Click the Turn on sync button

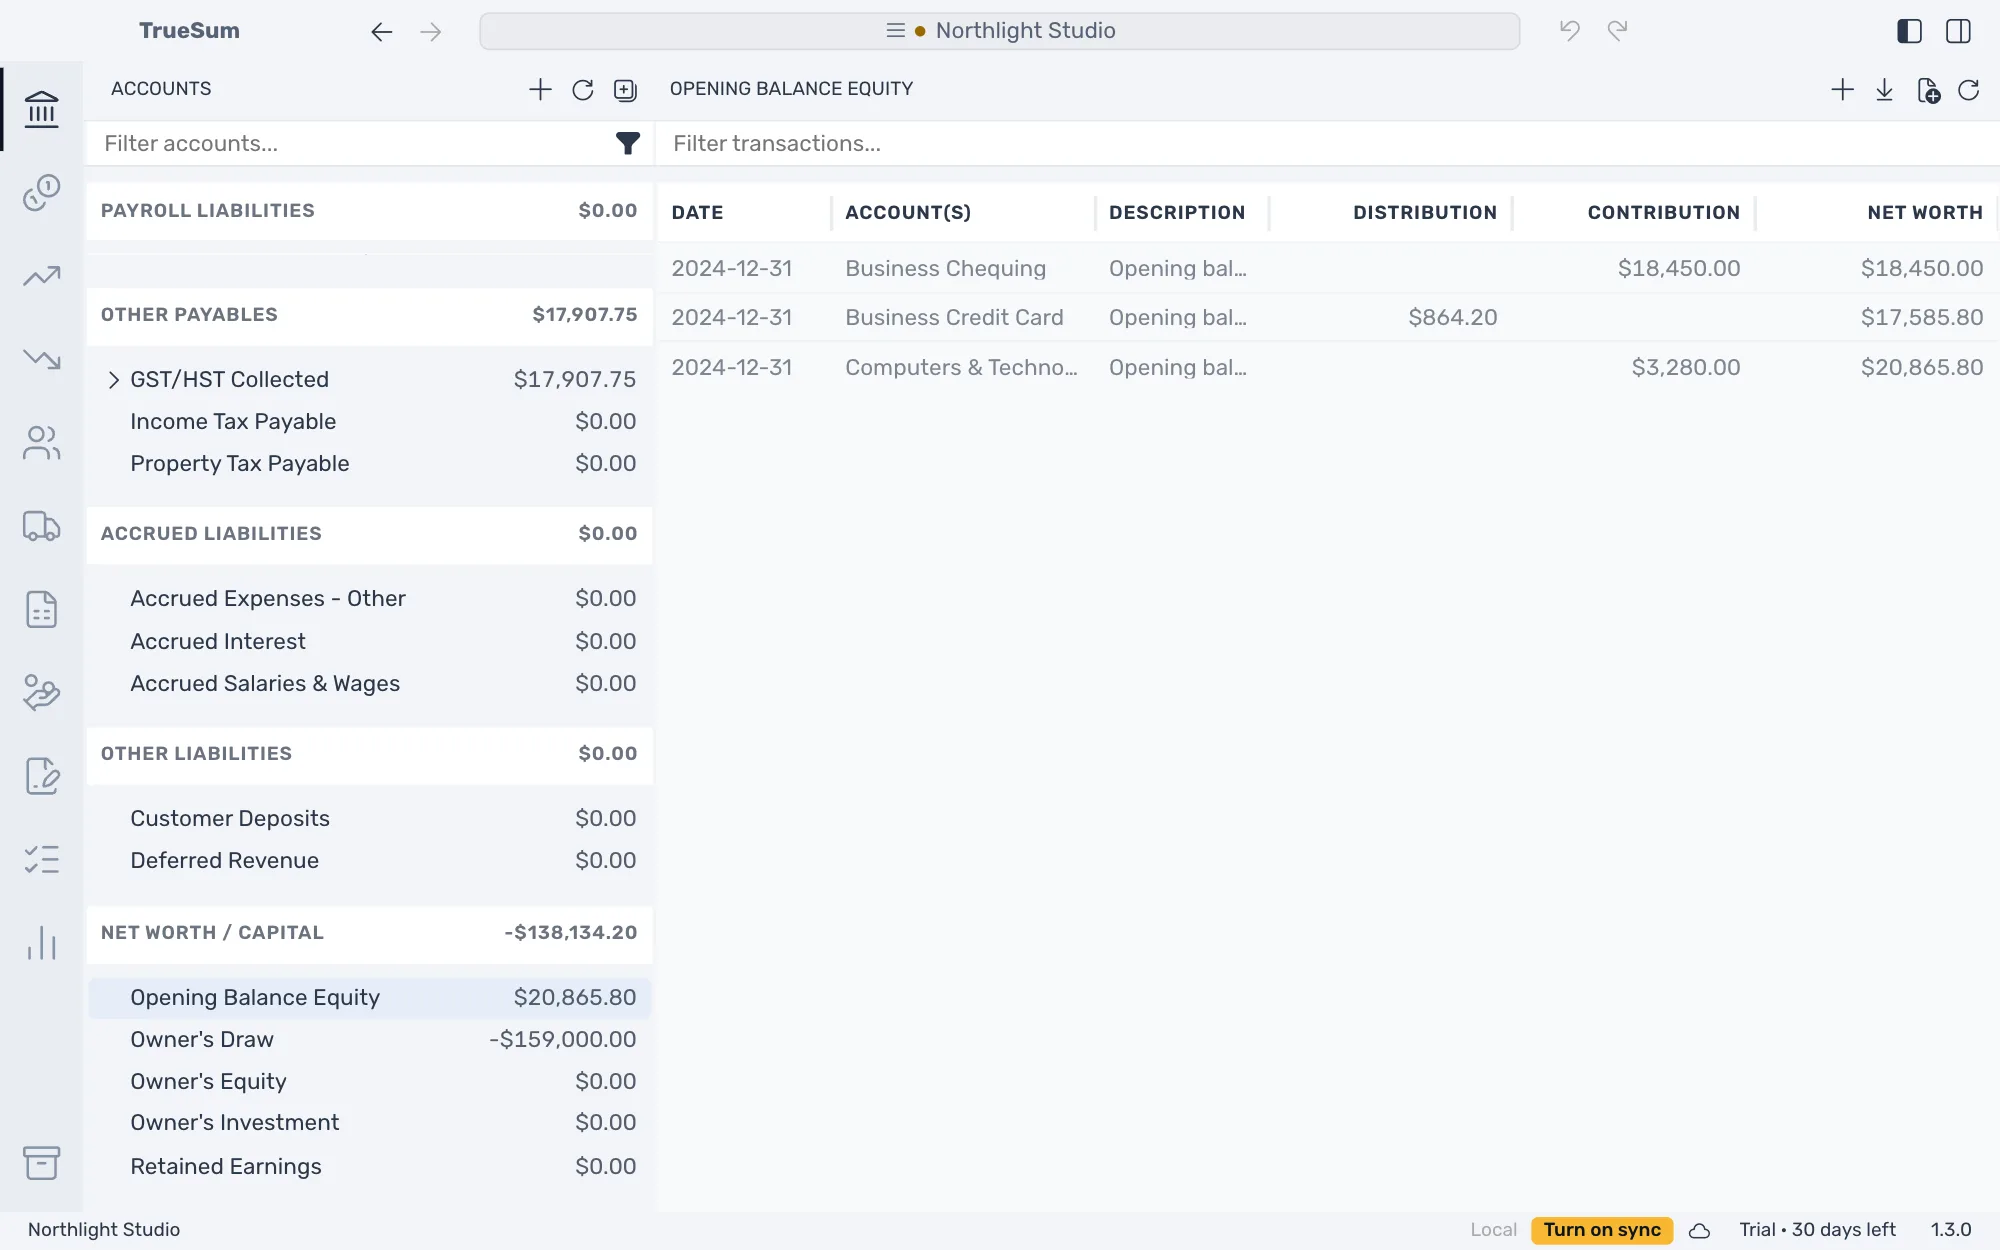click(x=1602, y=1230)
